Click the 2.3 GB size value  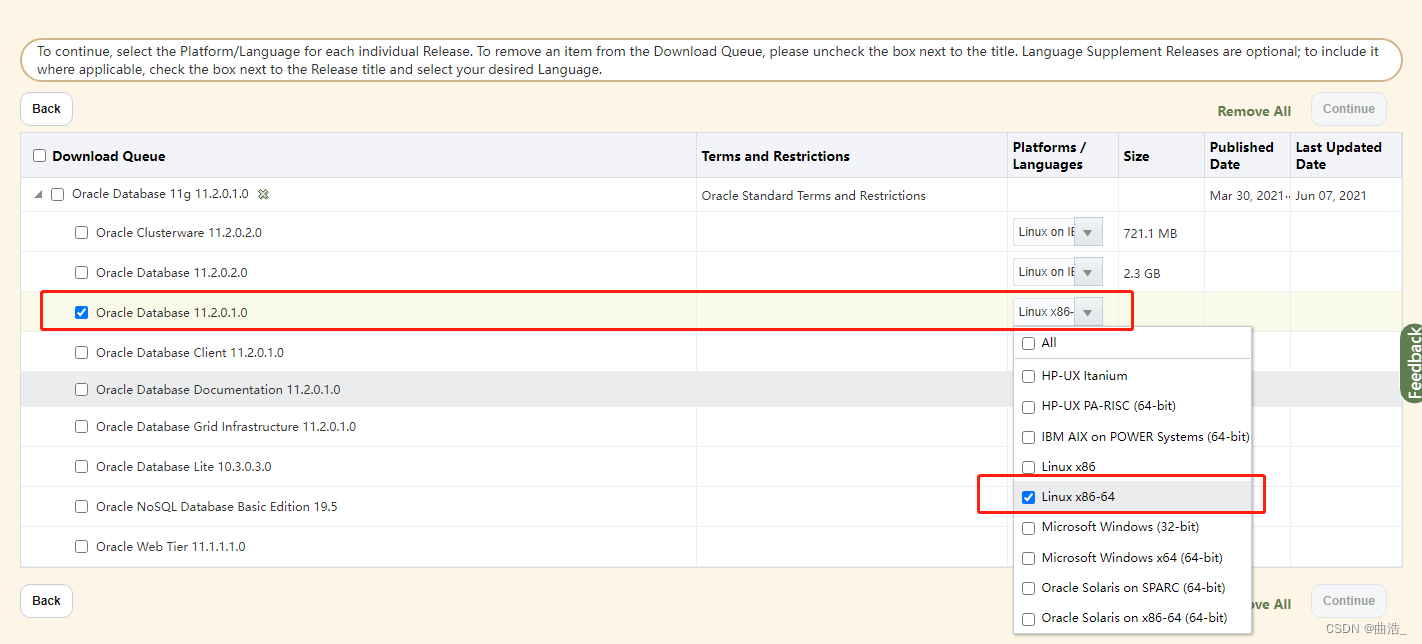pos(1142,273)
